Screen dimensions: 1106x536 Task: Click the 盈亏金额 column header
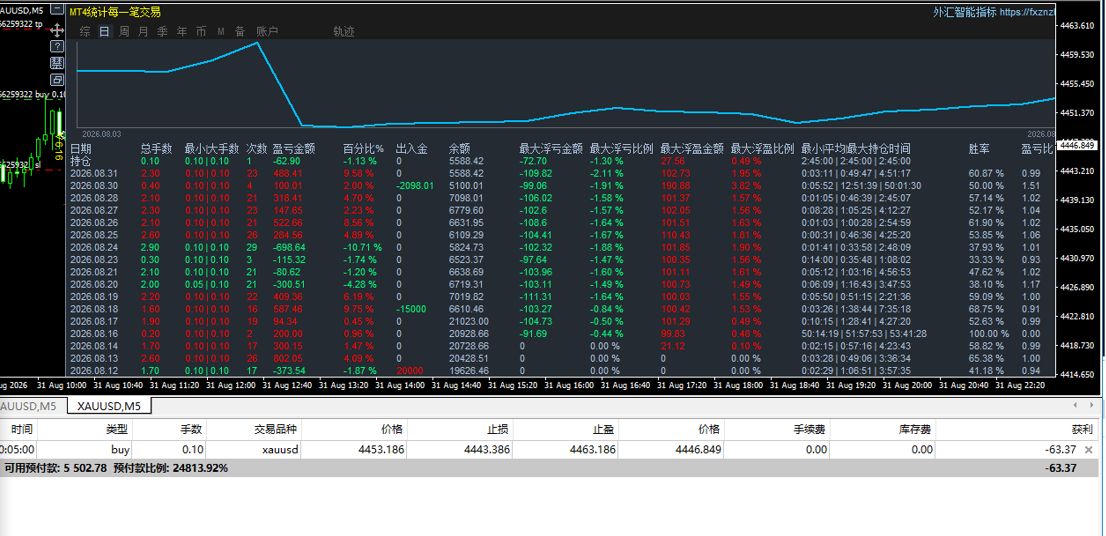point(293,149)
